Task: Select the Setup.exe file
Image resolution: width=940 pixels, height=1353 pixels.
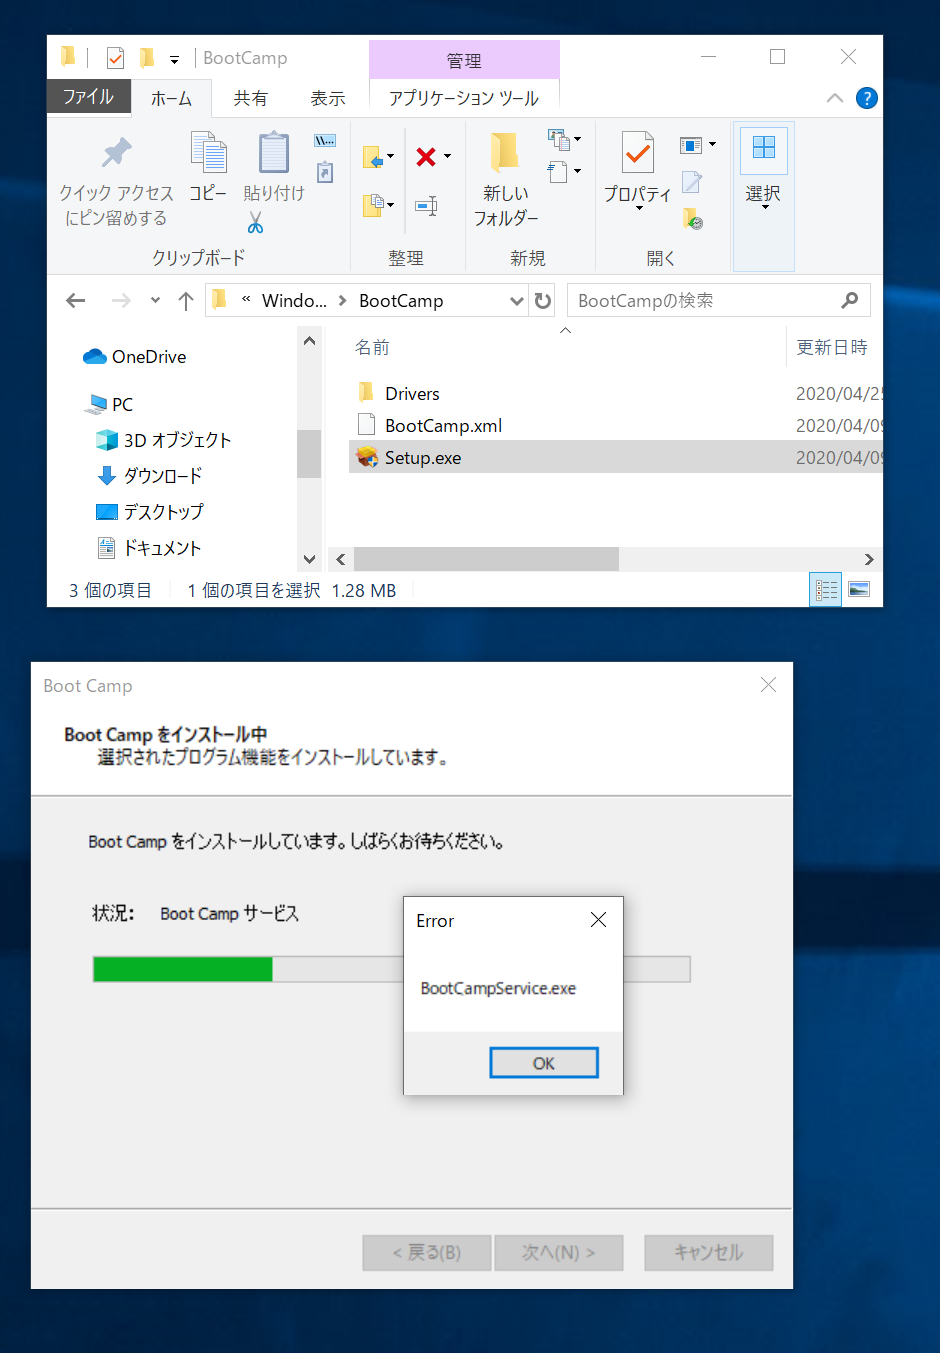Action: coord(615,458)
